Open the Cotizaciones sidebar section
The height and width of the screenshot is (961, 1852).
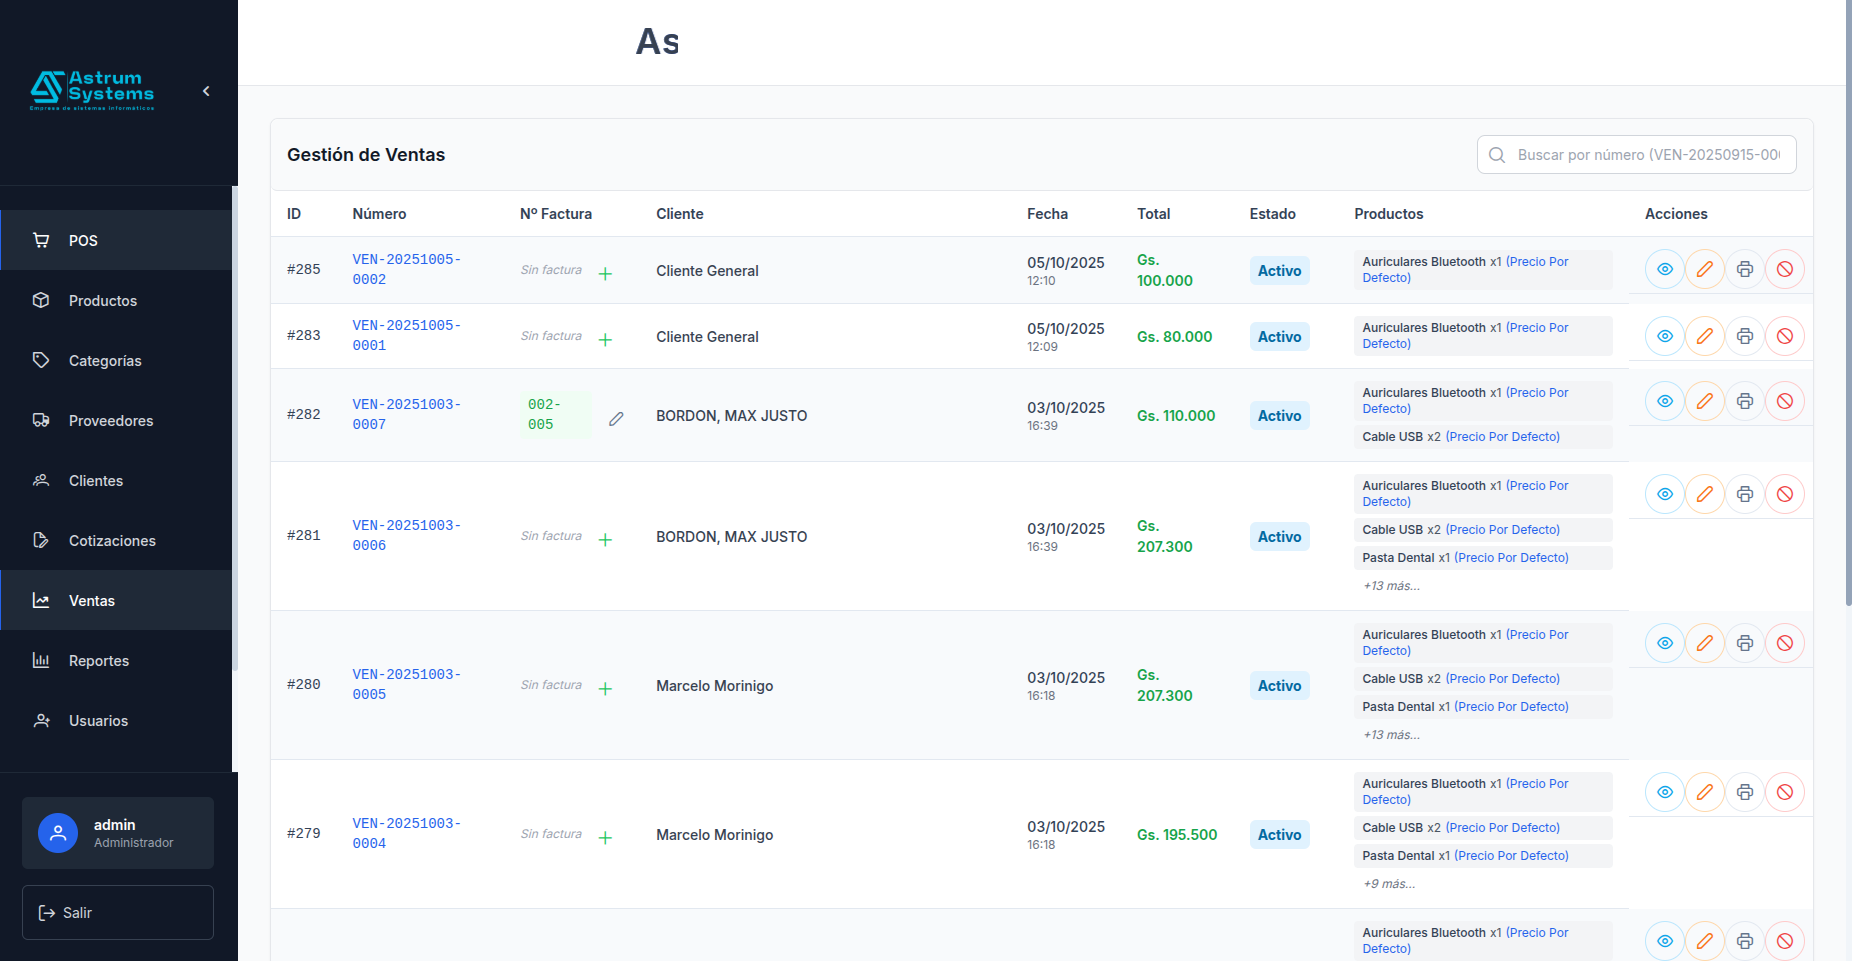(x=112, y=541)
